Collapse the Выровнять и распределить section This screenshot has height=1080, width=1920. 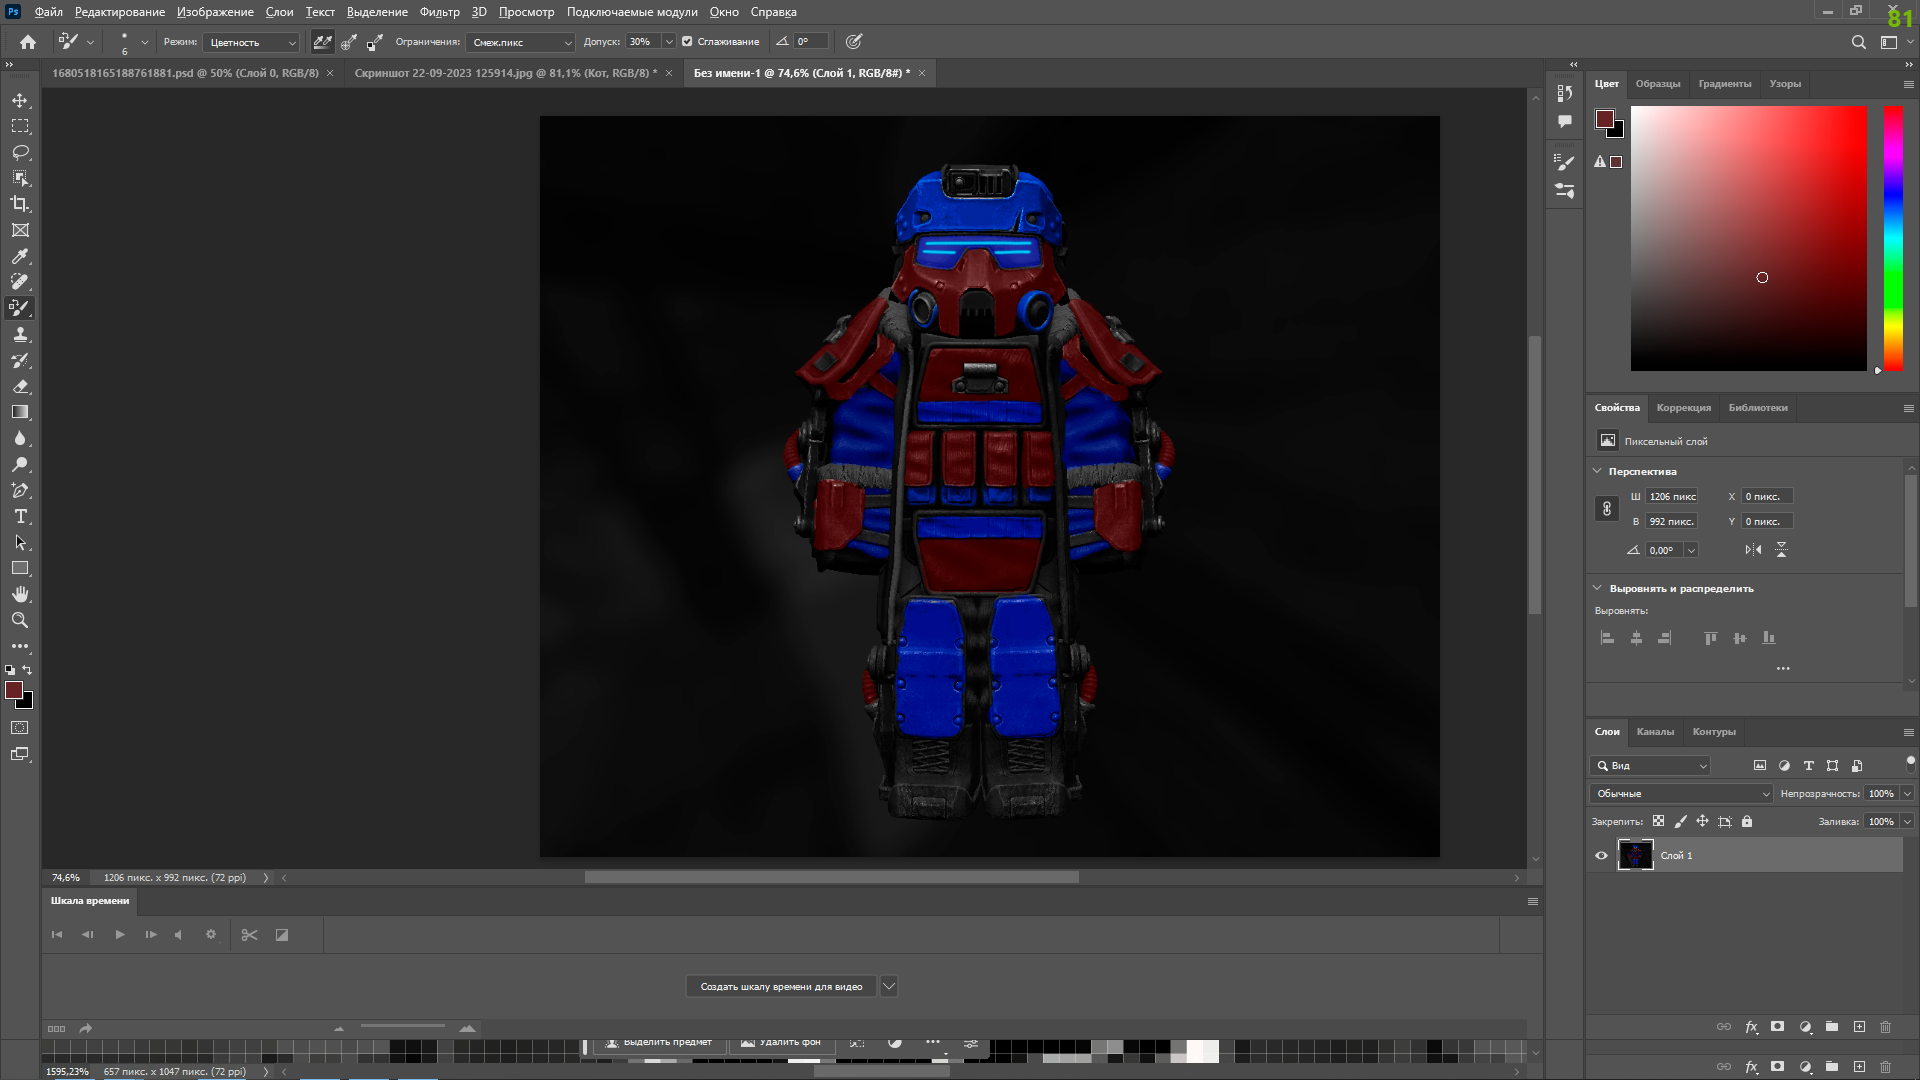1597,588
